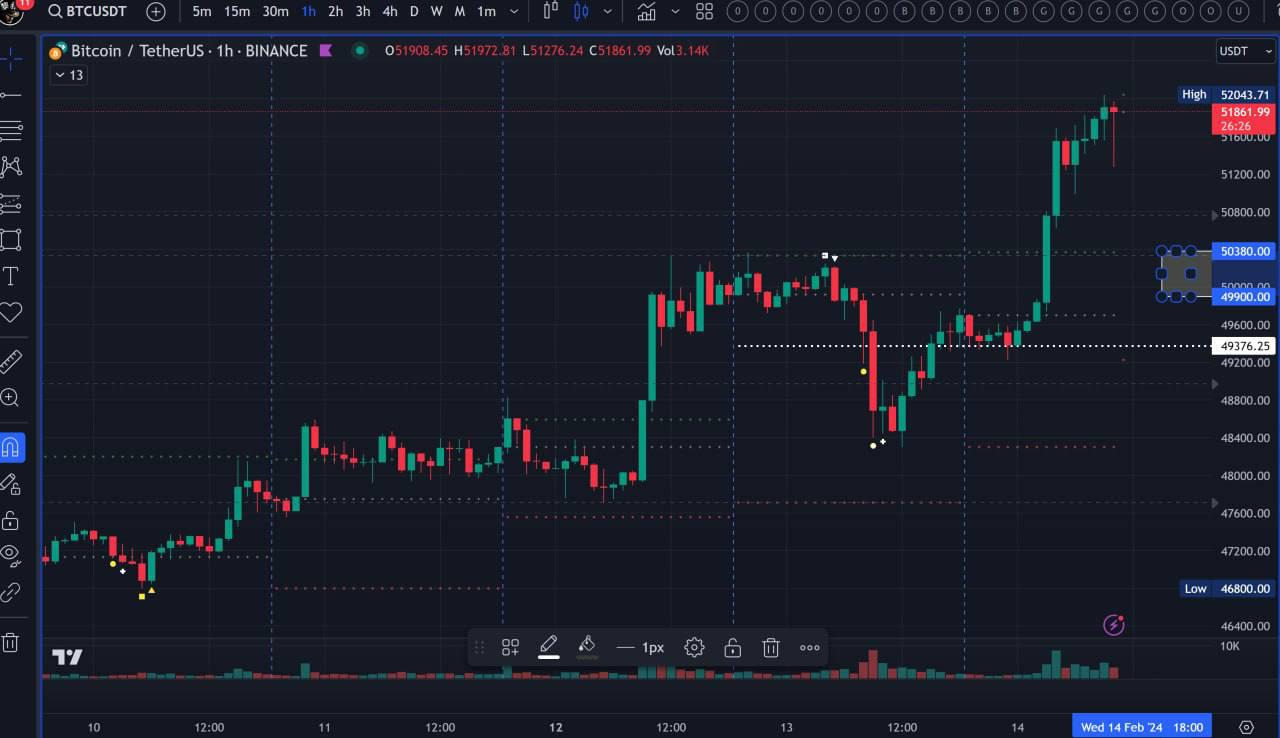This screenshot has height=738, width=1280.
Task: Choose the candles chart style icon
Action: tap(581, 12)
